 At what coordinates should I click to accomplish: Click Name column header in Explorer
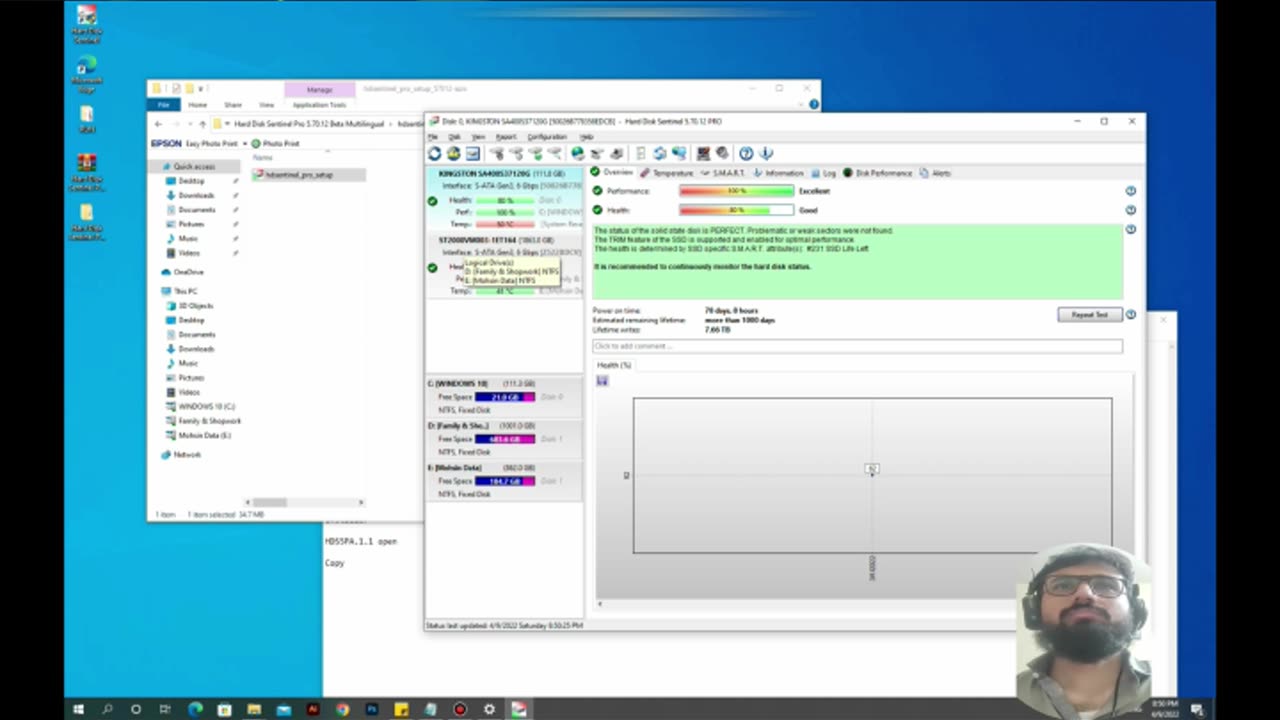[263, 158]
